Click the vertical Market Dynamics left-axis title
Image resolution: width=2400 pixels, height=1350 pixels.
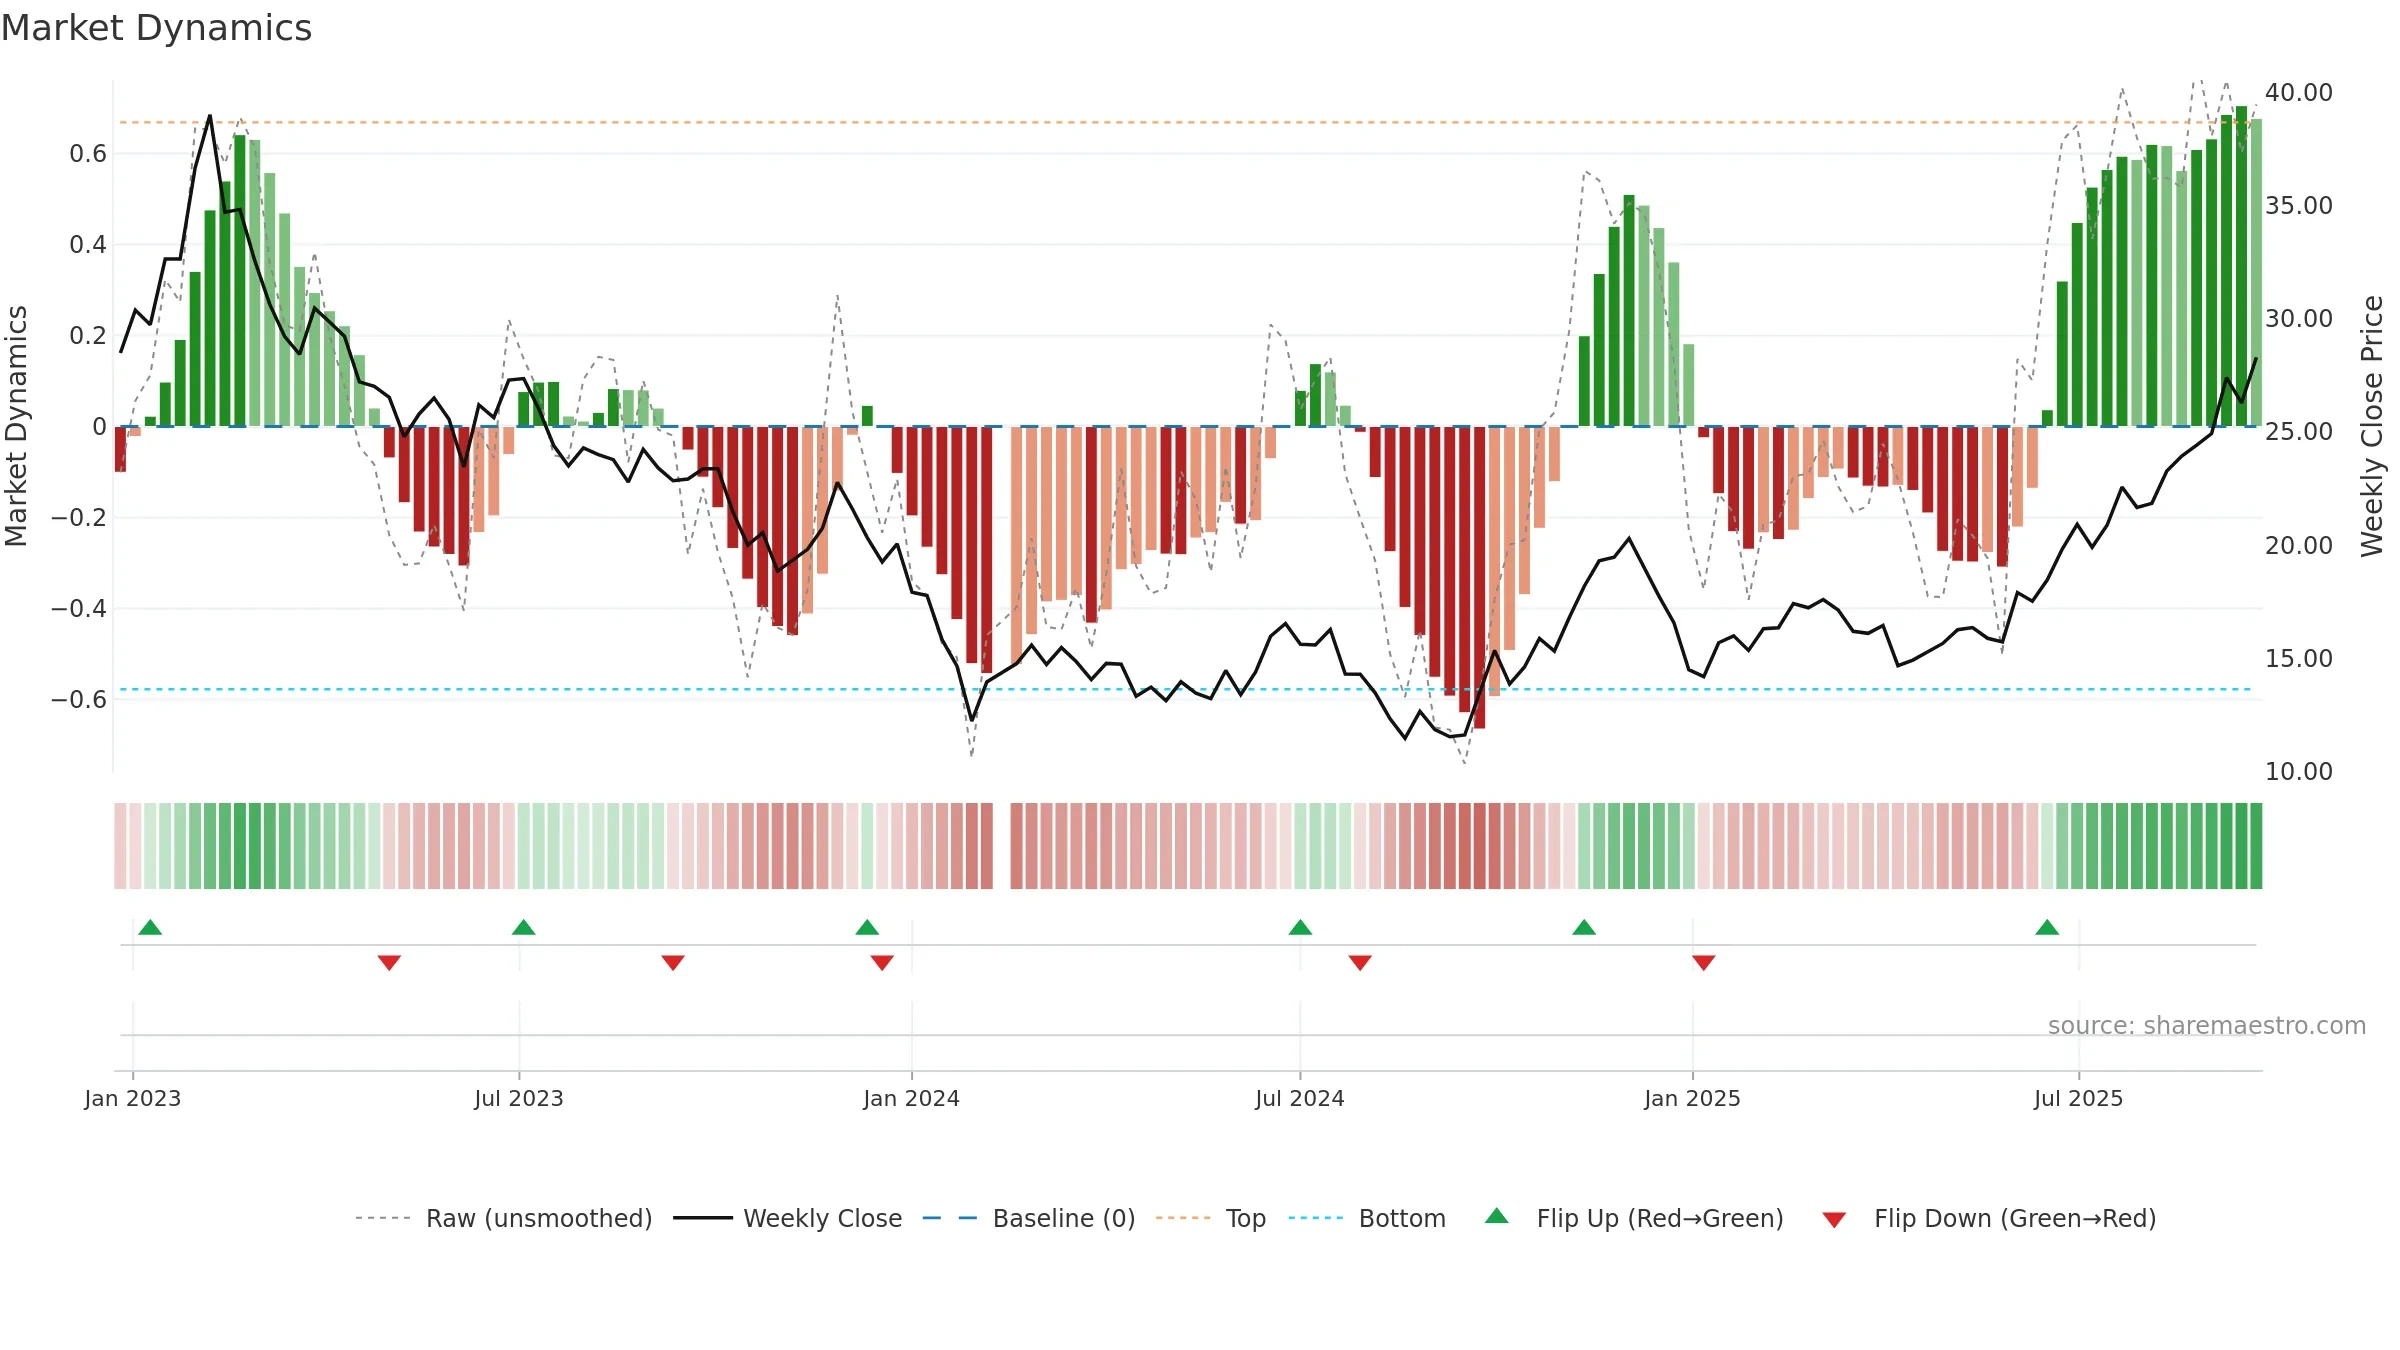point(16,426)
